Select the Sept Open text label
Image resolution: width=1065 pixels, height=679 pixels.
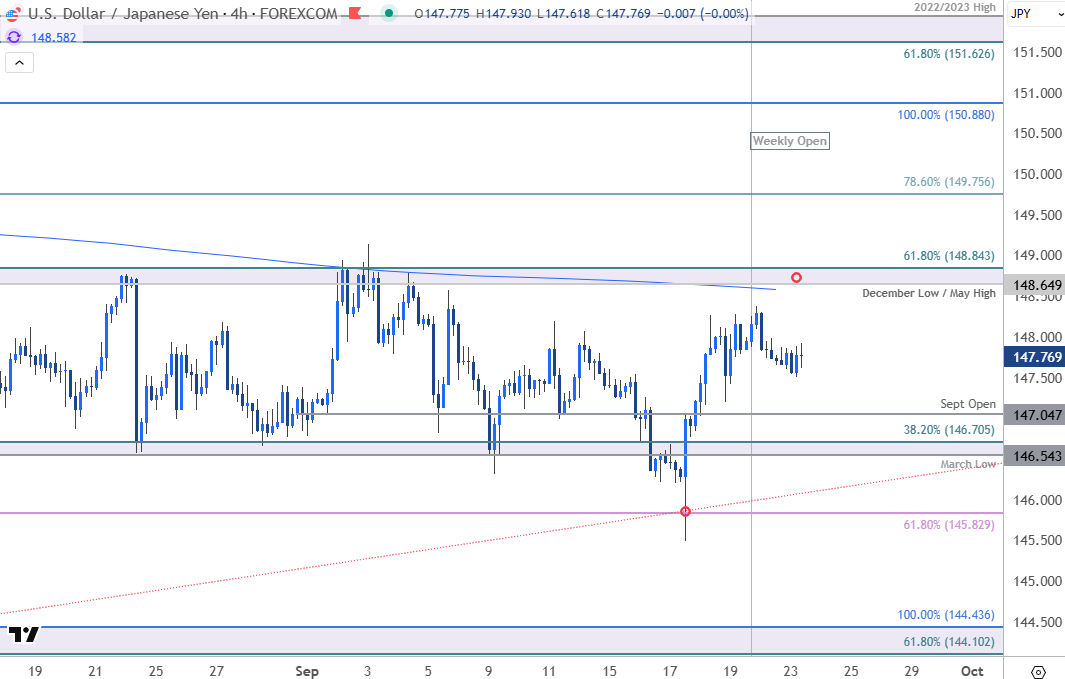pos(968,404)
